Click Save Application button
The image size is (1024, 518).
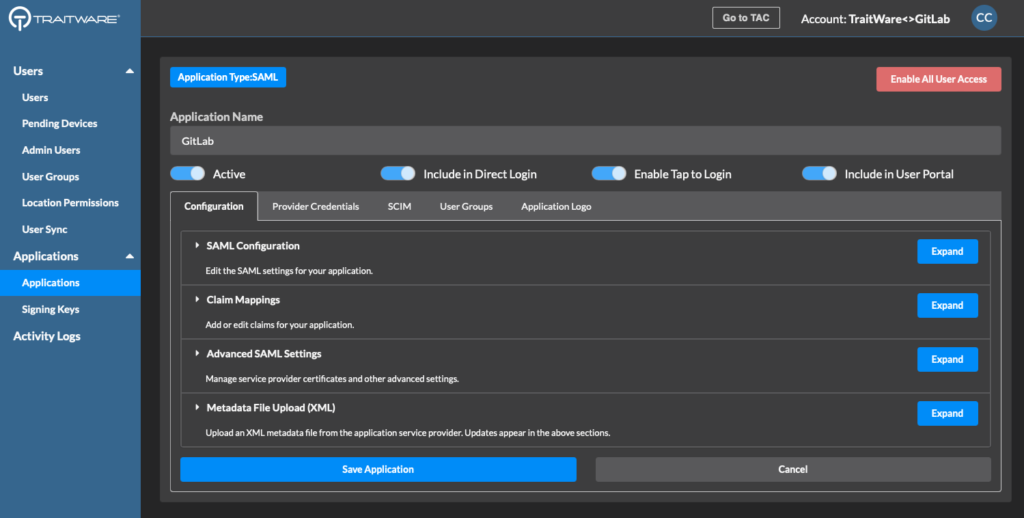coord(378,470)
